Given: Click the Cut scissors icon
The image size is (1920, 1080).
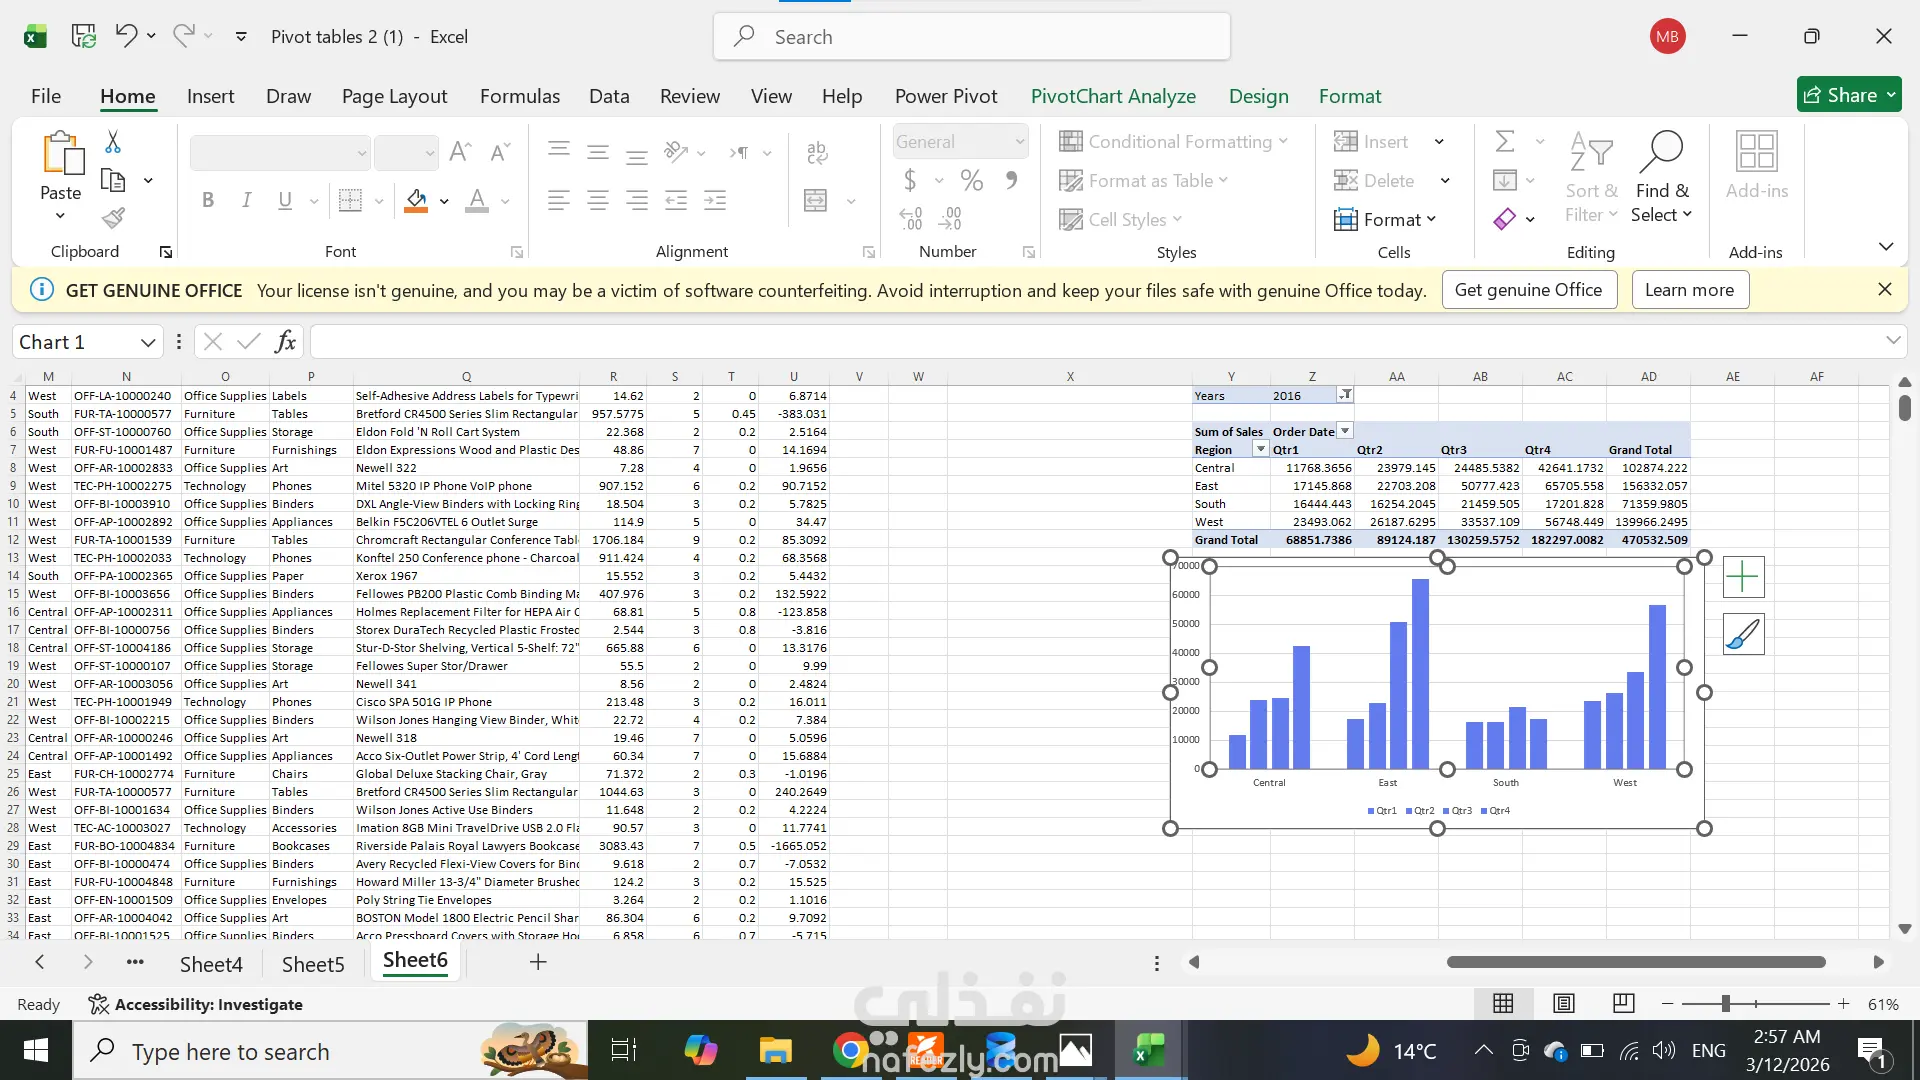Looking at the screenshot, I should coord(113,142).
